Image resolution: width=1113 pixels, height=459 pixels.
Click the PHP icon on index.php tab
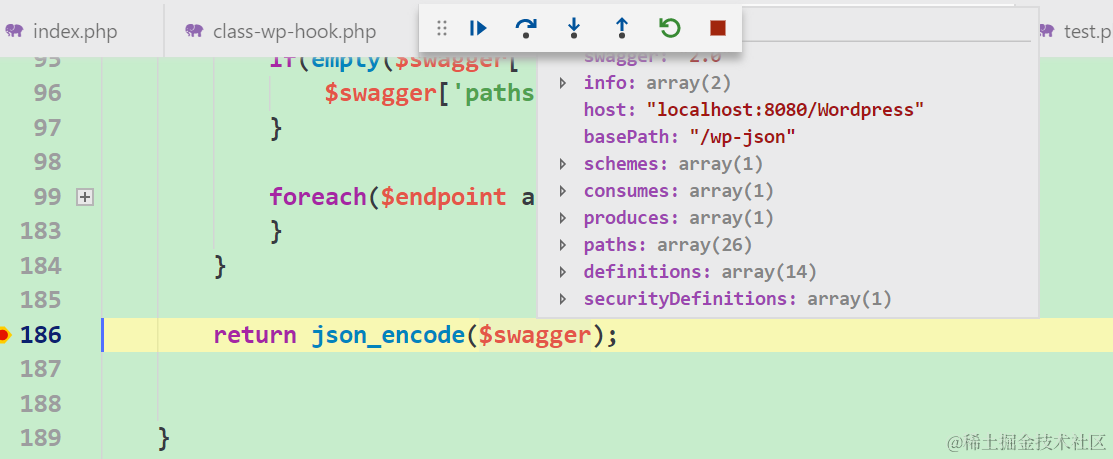14,31
